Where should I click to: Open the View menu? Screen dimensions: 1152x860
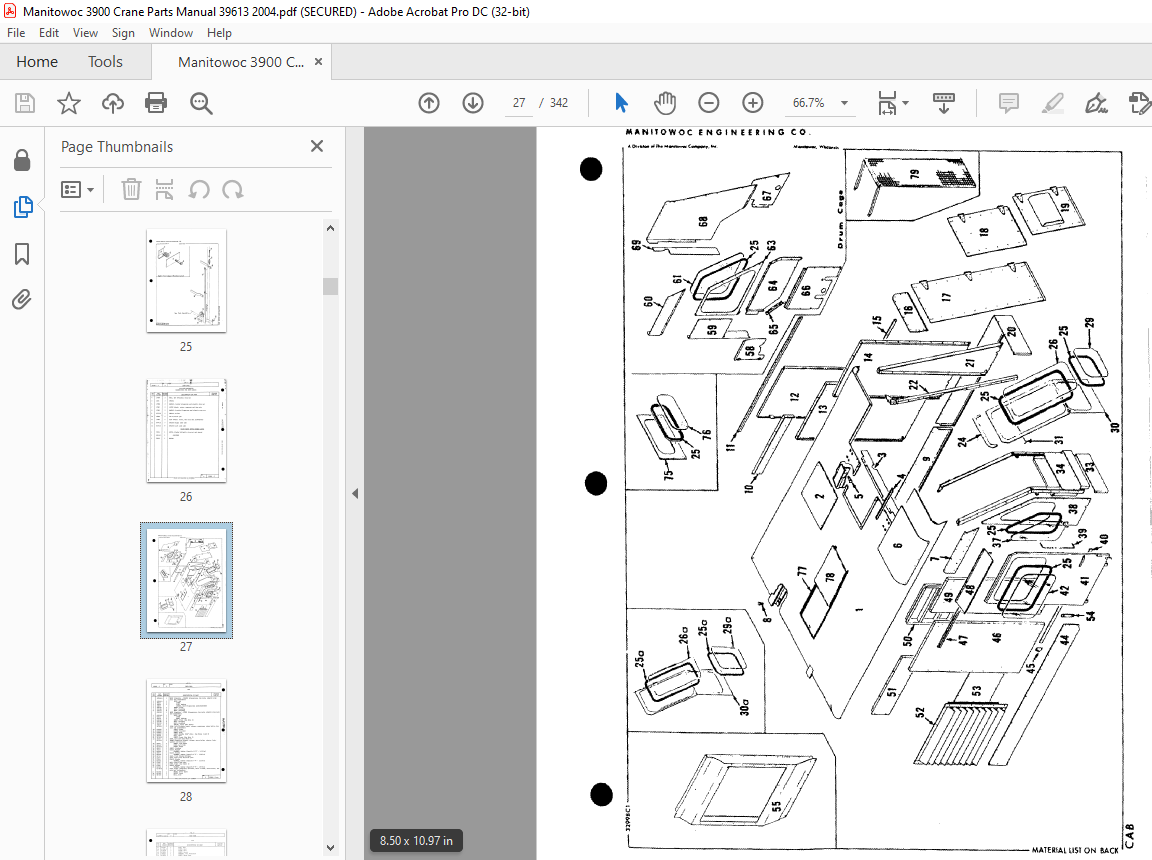(x=85, y=32)
